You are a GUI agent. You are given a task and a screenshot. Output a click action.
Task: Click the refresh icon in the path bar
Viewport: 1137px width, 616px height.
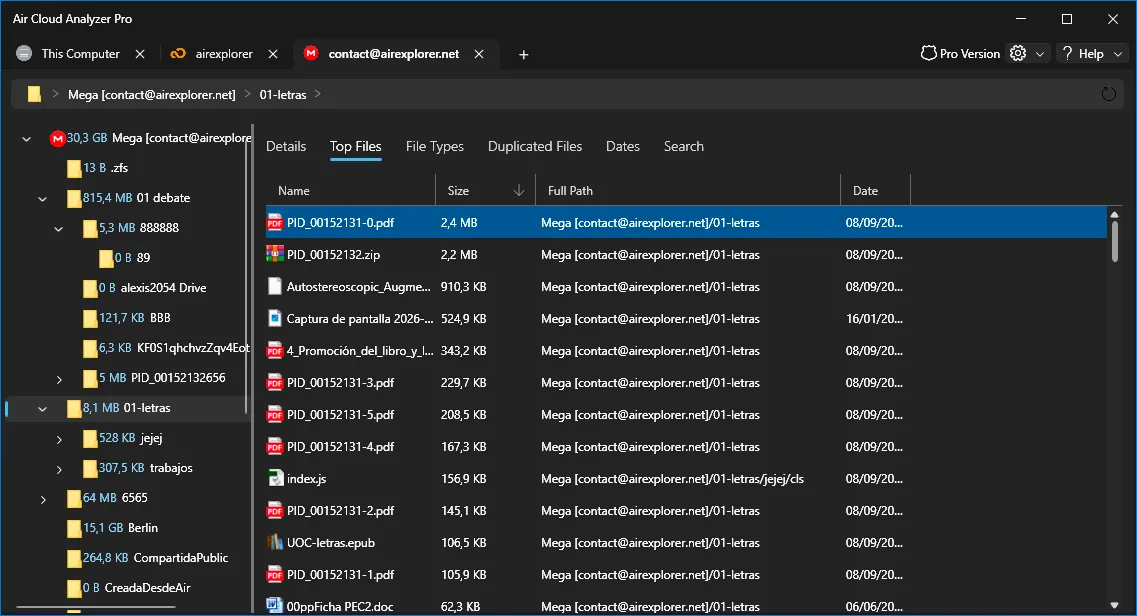point(1108,94)
